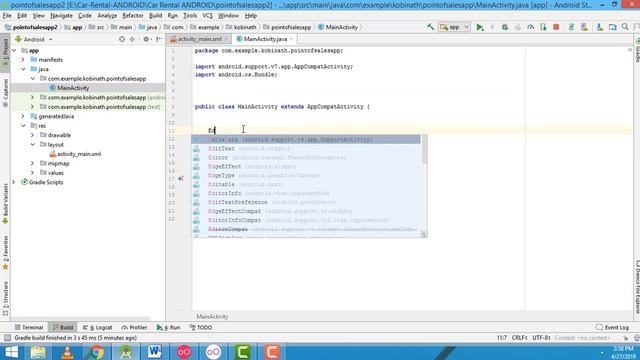Screen dimensions: 640x360
Task: Expand the mipmap folder
Action: point(32,163)
